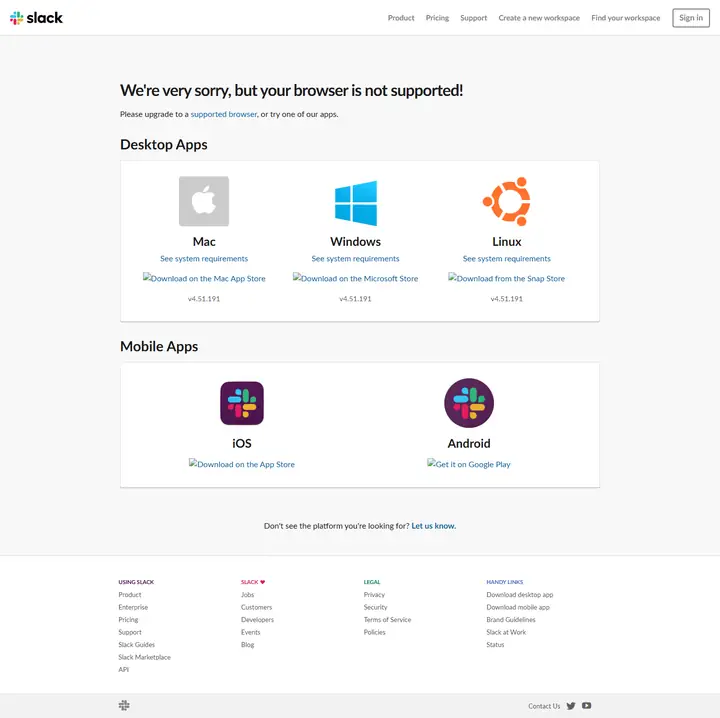
Task: Download on the App Store for iOS
Action: 242,464
